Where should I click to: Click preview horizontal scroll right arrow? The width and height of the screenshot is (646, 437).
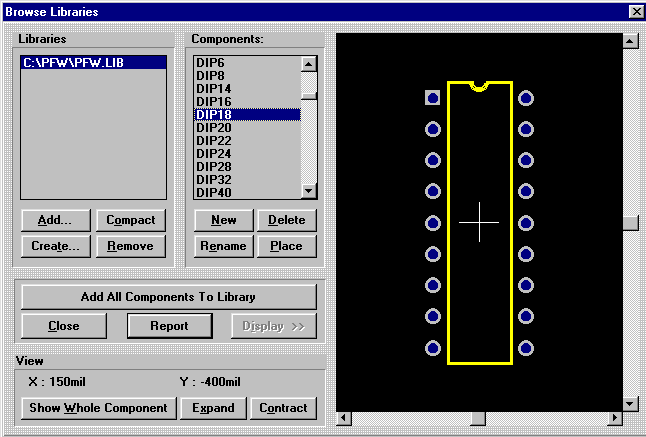click(615, 418)
